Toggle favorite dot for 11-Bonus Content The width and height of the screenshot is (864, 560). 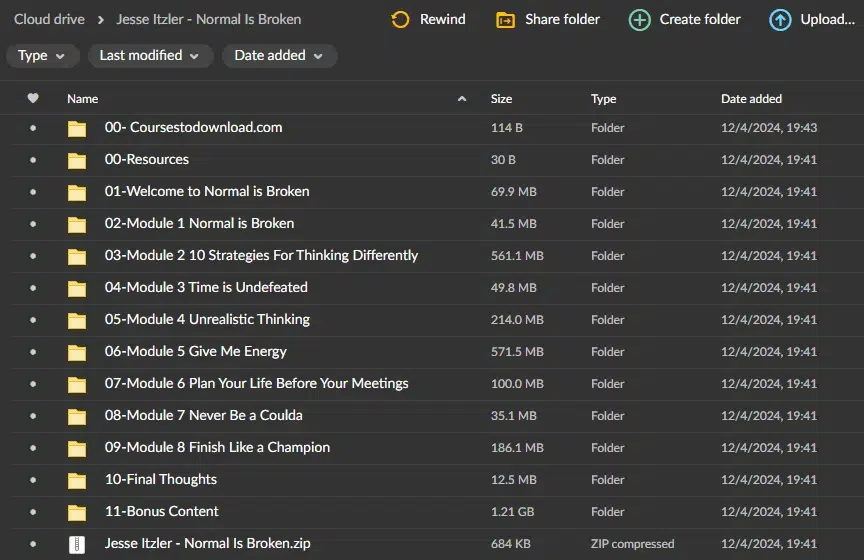[x=33, y=511]
